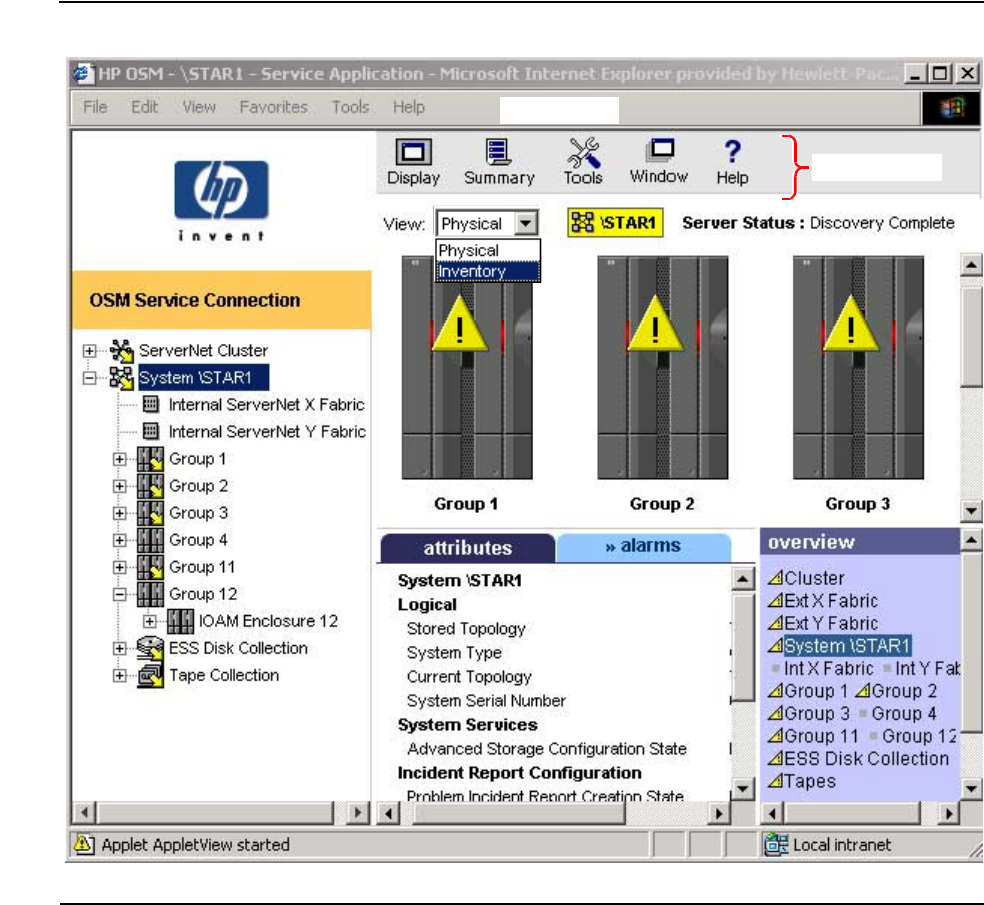Open the Favorites menu
Viewport: 984px width, 905px height.
pos(274,107)
